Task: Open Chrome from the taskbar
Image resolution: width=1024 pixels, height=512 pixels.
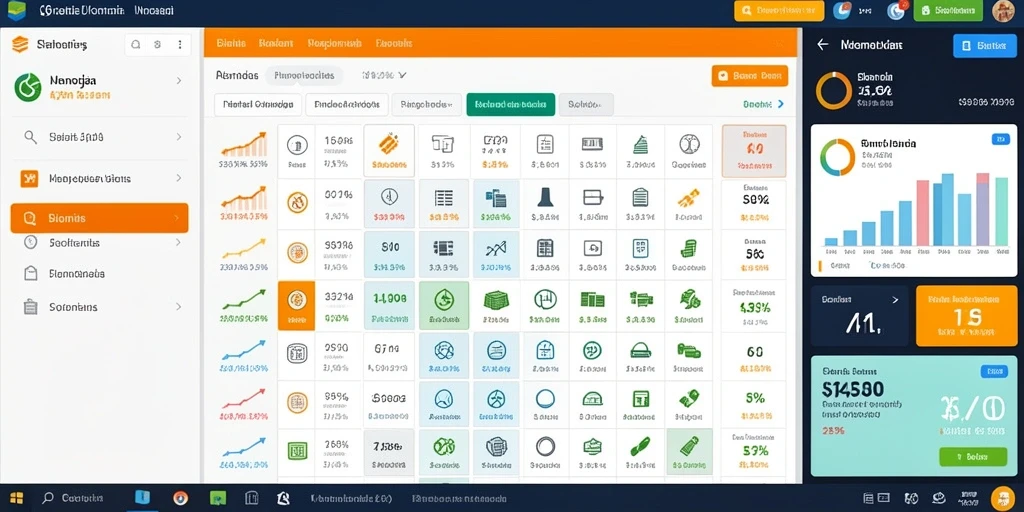Action: pyautogui.click(x=181, y=498)
